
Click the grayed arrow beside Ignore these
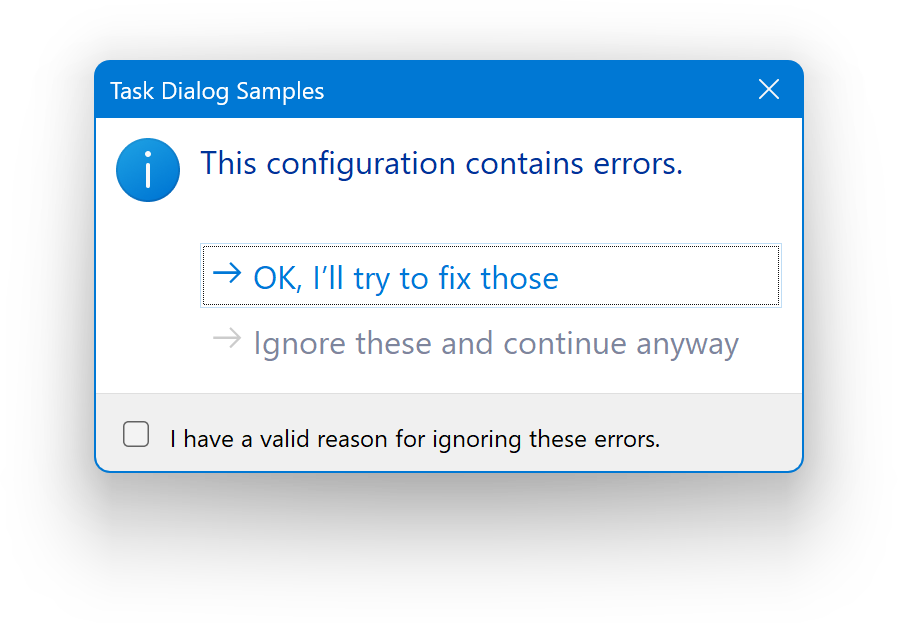(x=228, y=339)
